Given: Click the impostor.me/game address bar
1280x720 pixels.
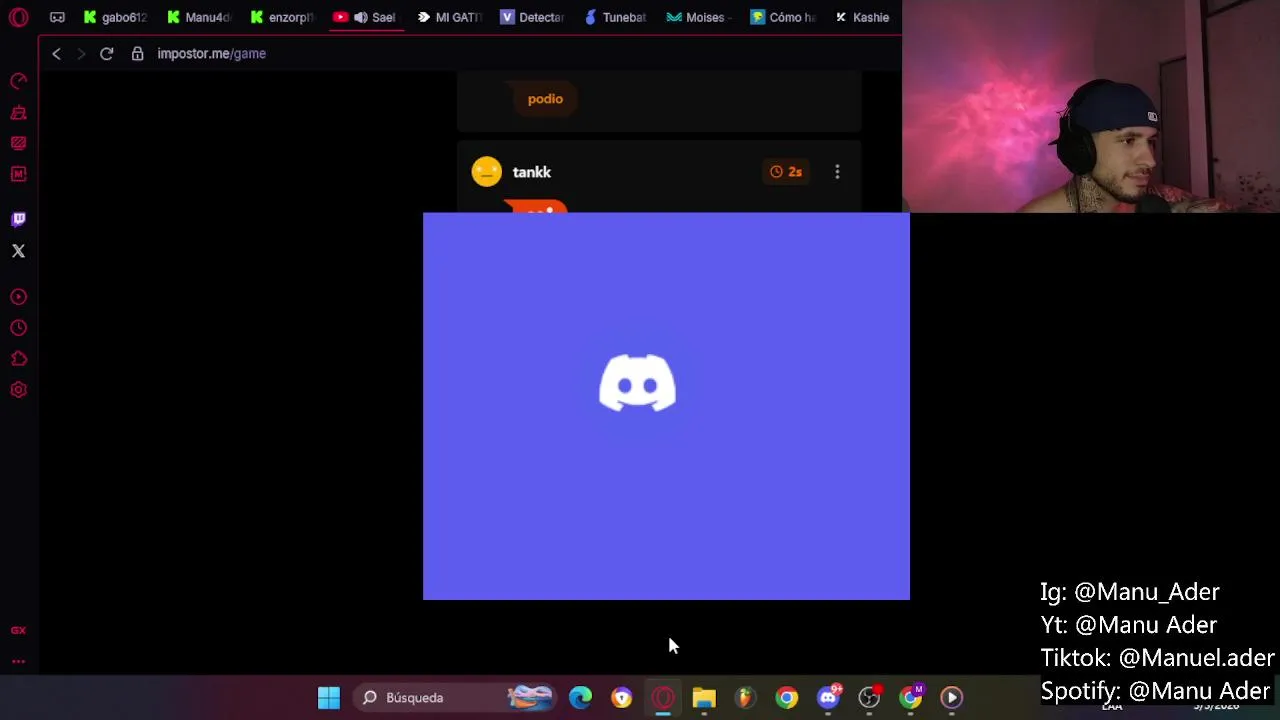Looking at the screenshot, I should coord(211,53).
